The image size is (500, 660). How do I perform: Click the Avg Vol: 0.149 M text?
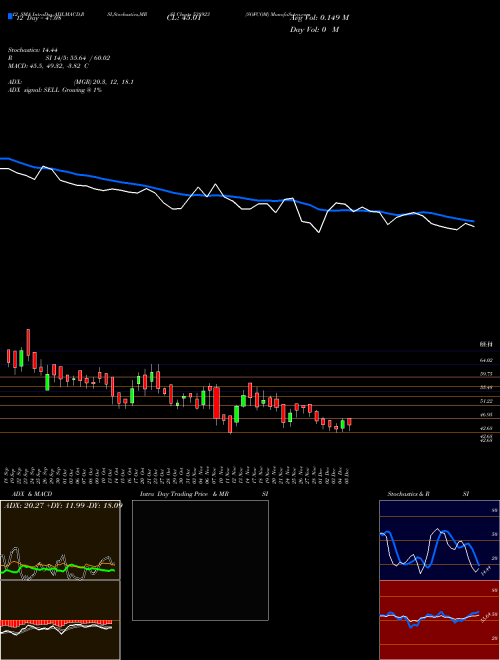tap(319, 18)
